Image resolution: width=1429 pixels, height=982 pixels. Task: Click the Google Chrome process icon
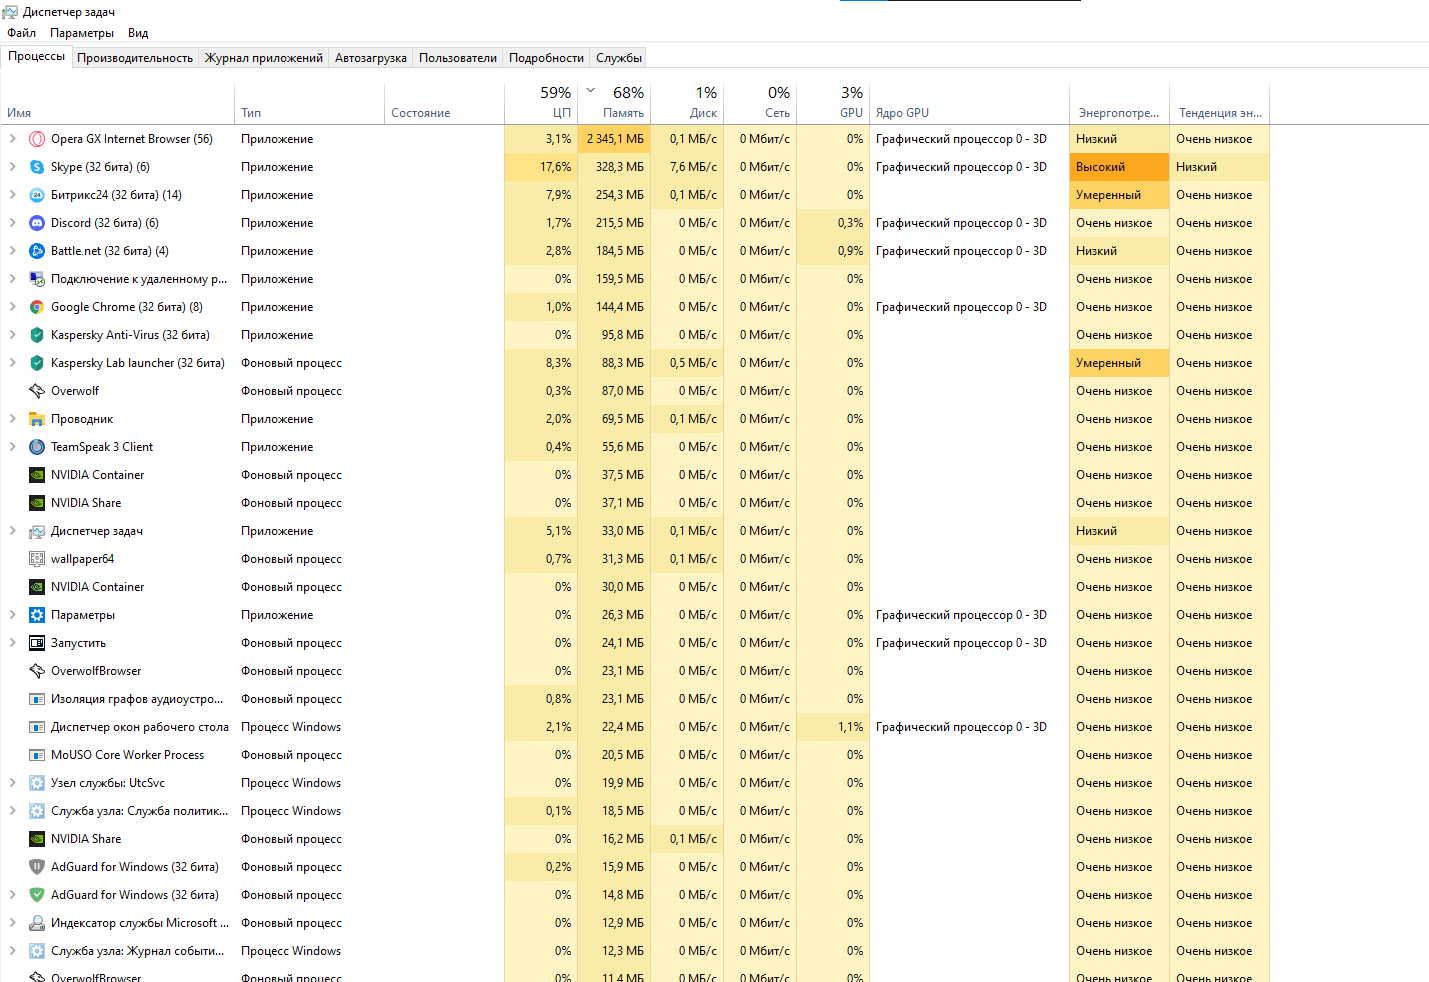point(37,307)
